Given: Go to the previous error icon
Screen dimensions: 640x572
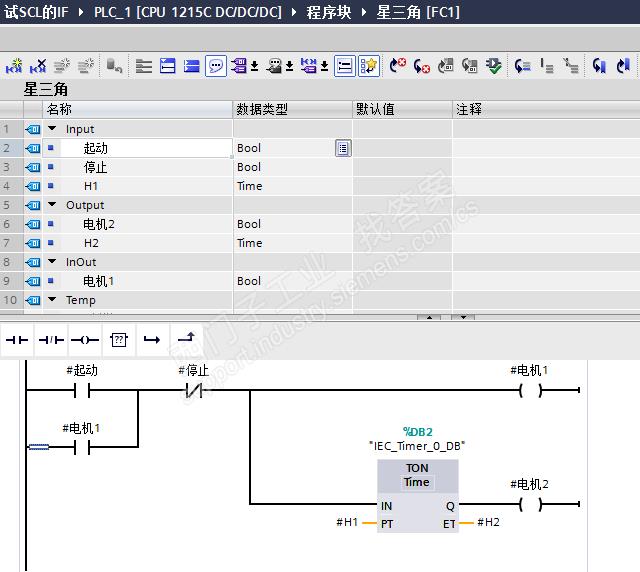Looking at the screenshot, I should coord(398,65).
